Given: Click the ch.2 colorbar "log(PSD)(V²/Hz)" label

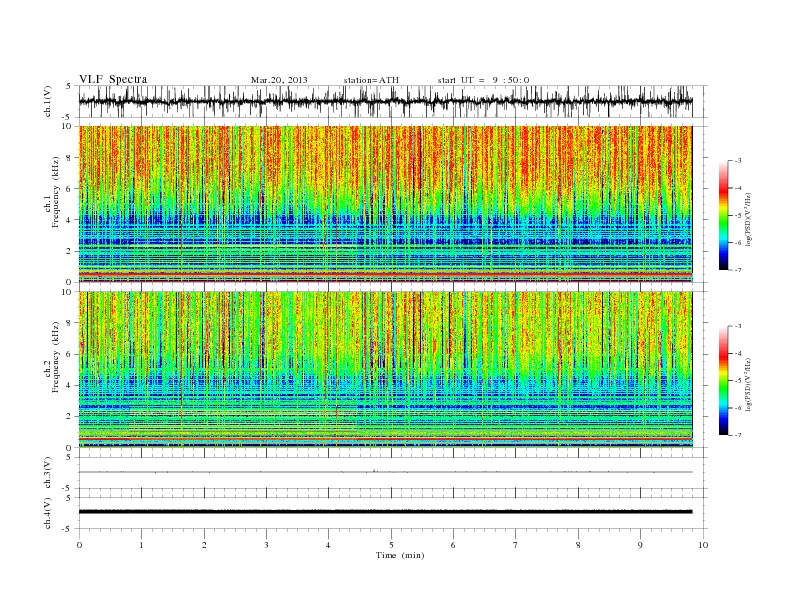Looking at the screenshot, I should coord(748,383).
